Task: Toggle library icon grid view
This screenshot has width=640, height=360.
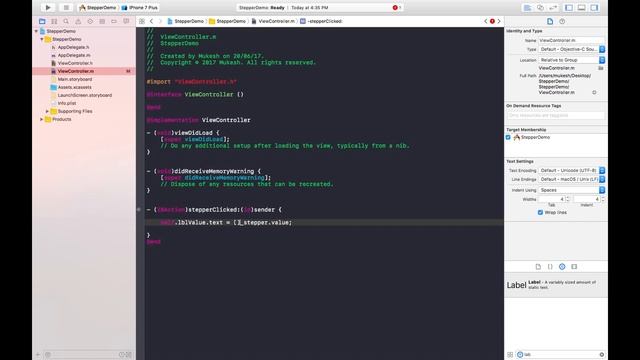Action: pos(510,355)
